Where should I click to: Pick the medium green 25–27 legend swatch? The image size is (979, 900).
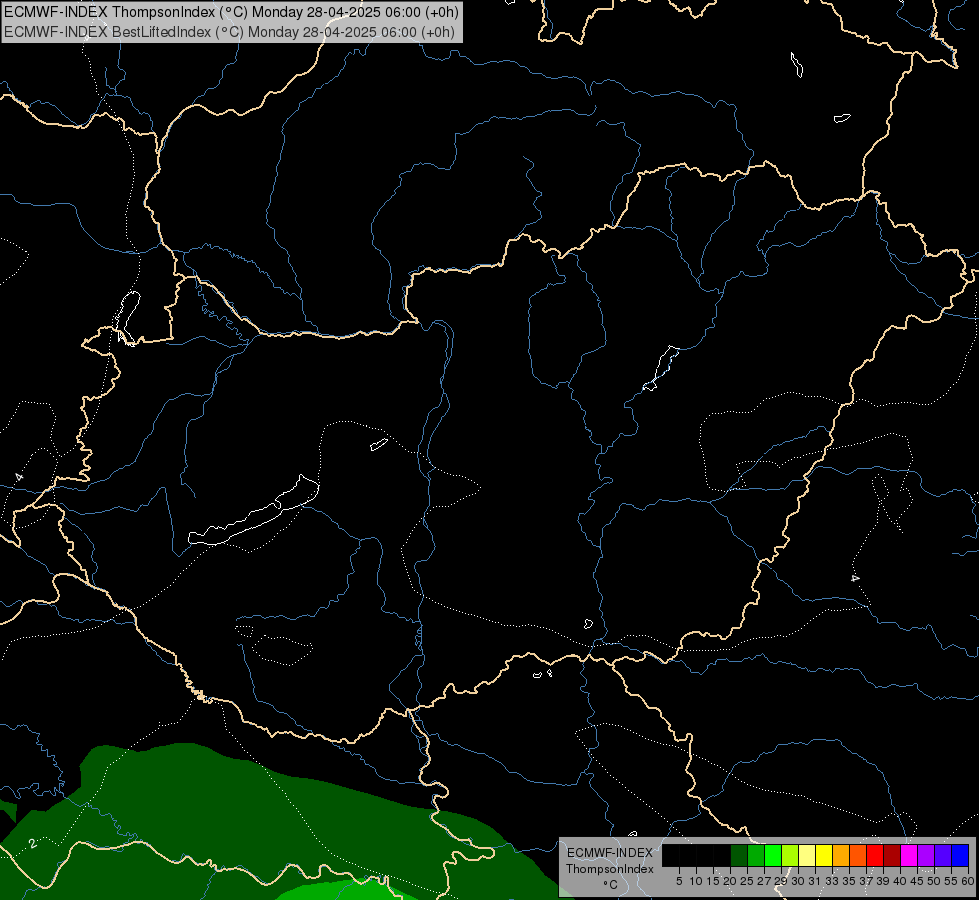pyautogui.click(x=756, y=855)
